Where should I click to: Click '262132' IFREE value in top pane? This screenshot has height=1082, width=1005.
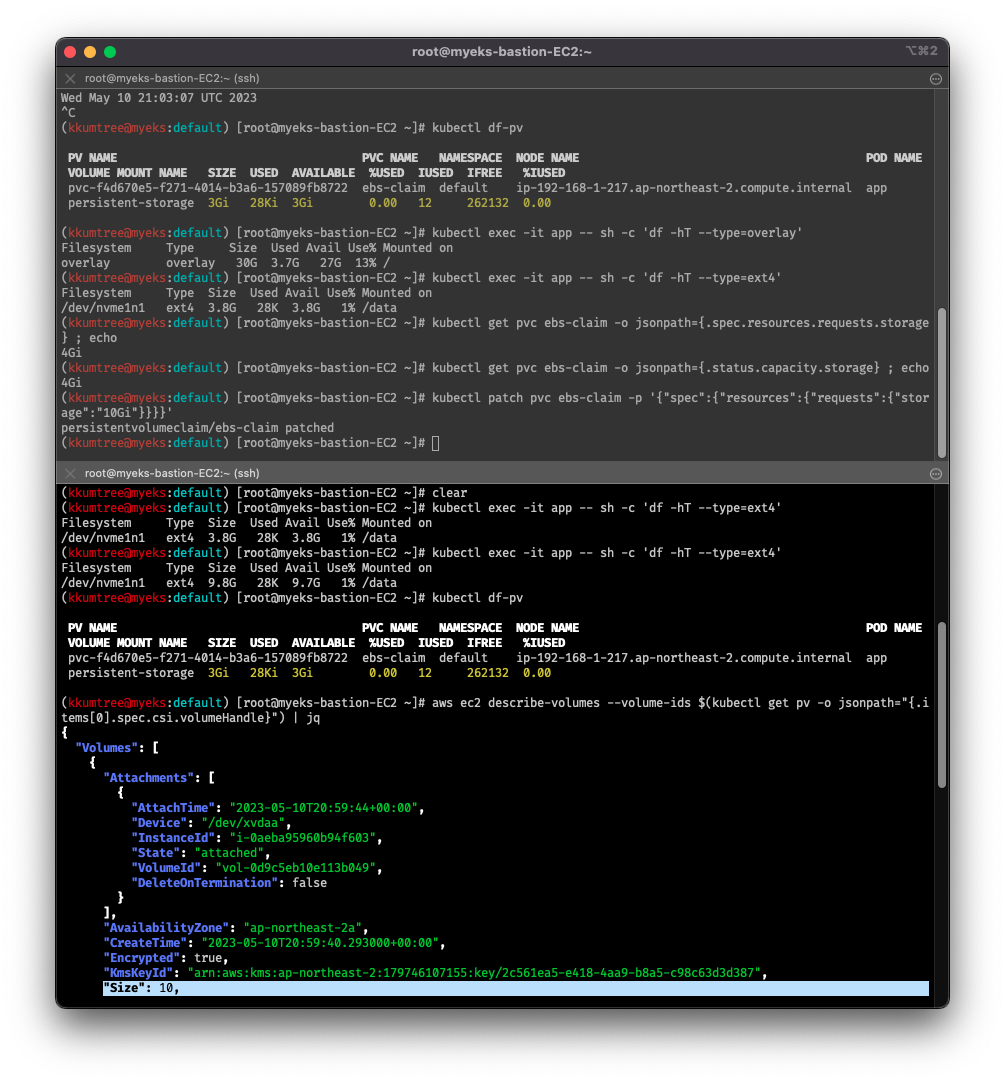[487, 203]
